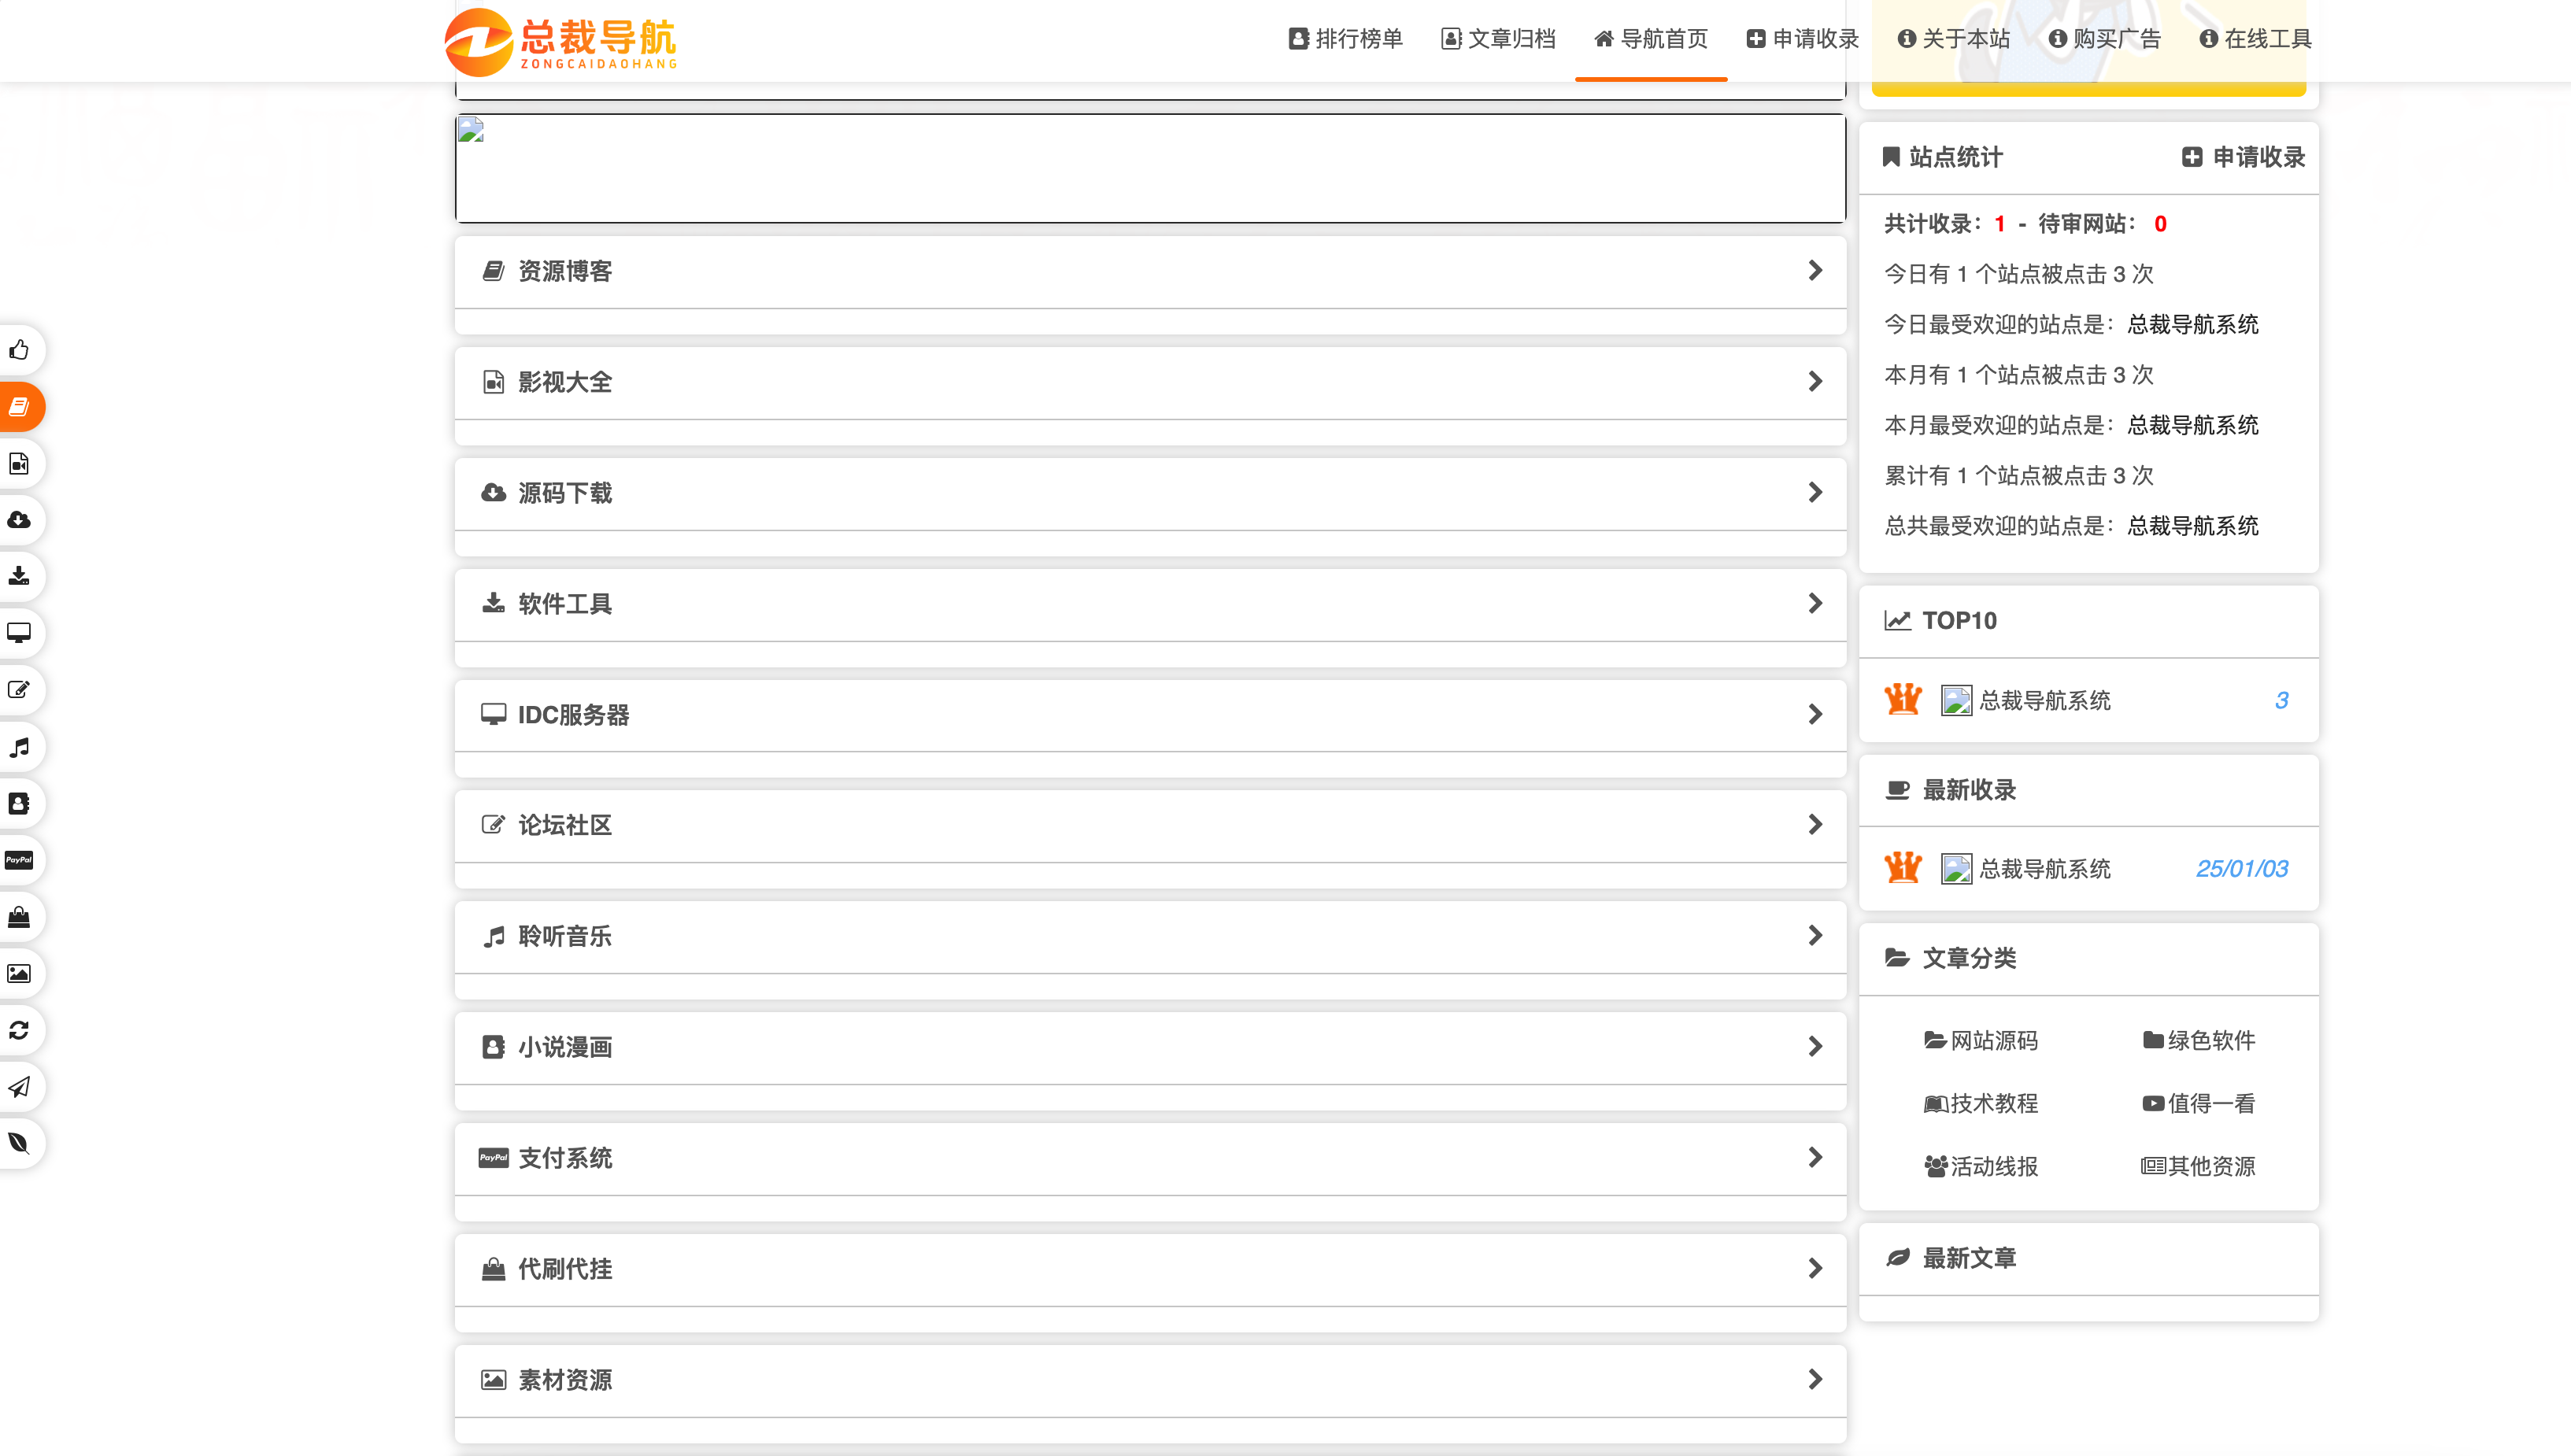Open the 绿色软件 article category
Screen dimensions: 2571x1456
(x=2199, y=1040)
